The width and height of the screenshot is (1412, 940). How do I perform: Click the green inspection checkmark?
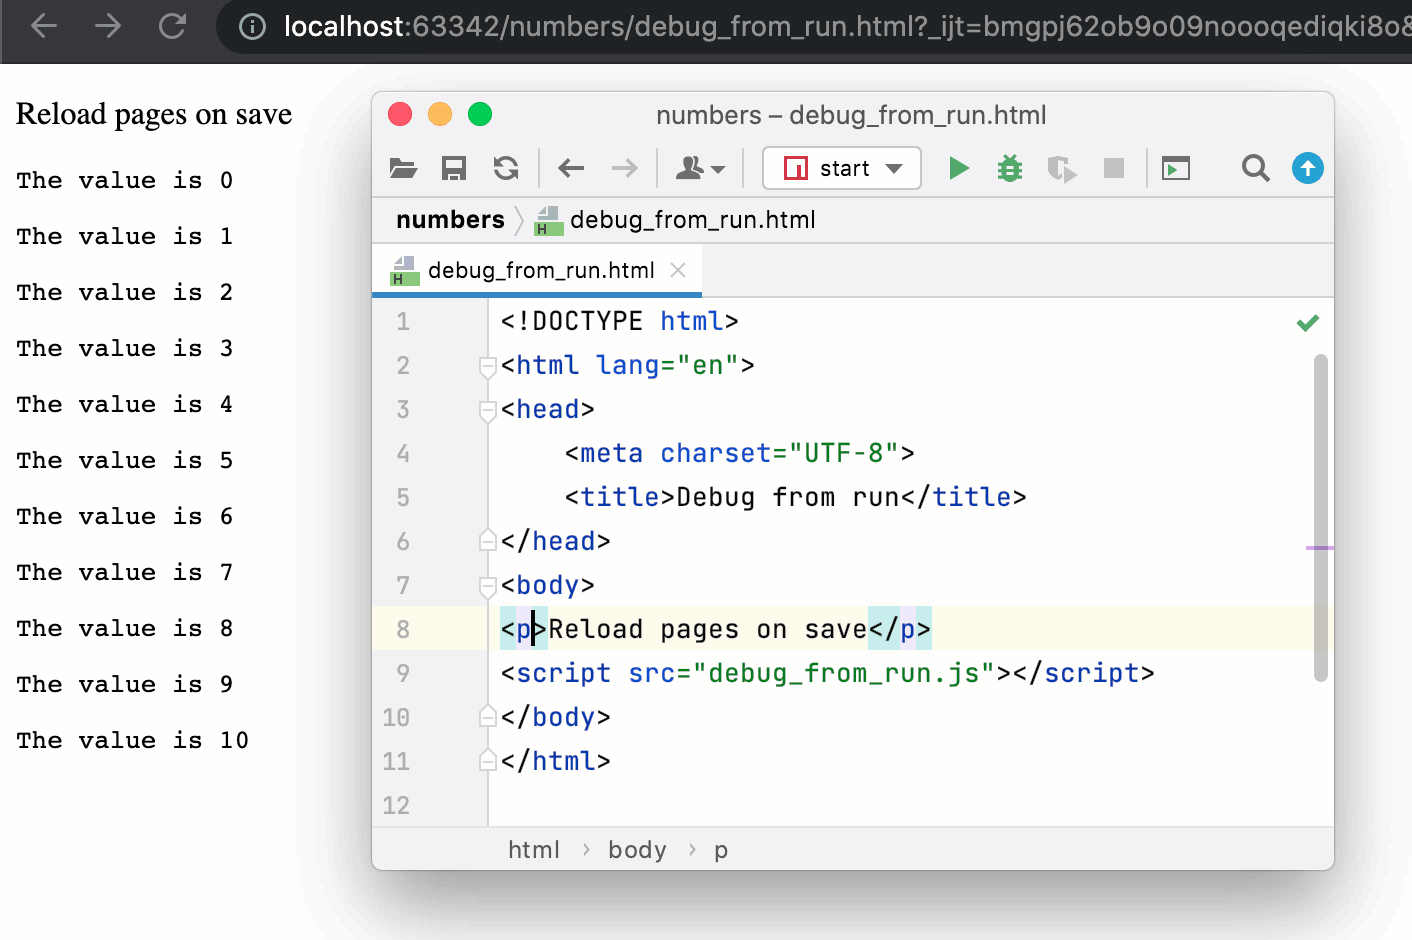pyautogui.click(x=1306, y=322)
